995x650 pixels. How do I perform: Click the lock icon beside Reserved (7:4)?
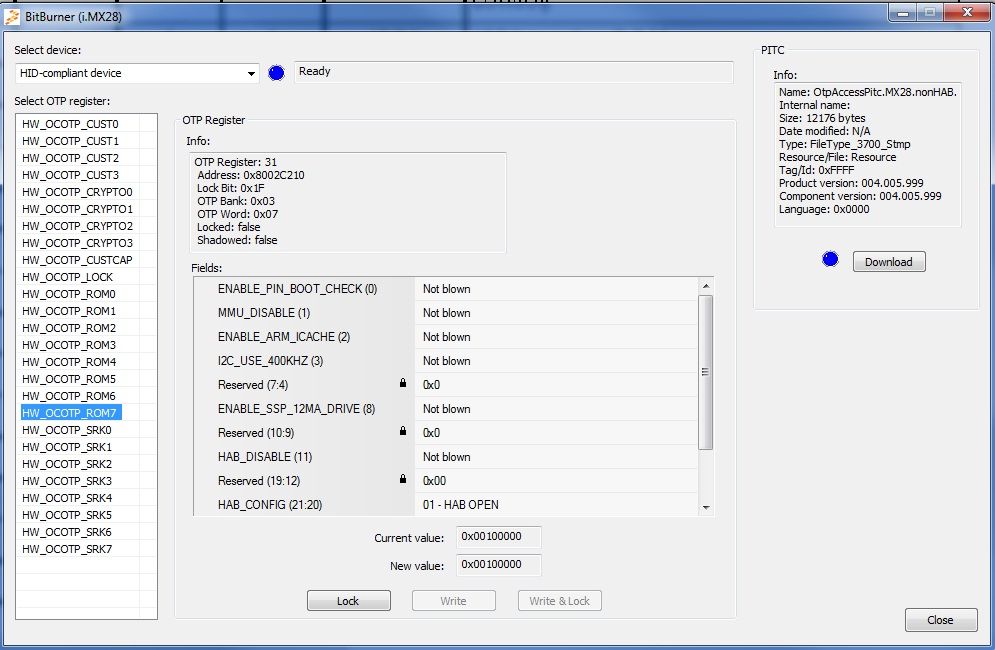pos(403,383)
